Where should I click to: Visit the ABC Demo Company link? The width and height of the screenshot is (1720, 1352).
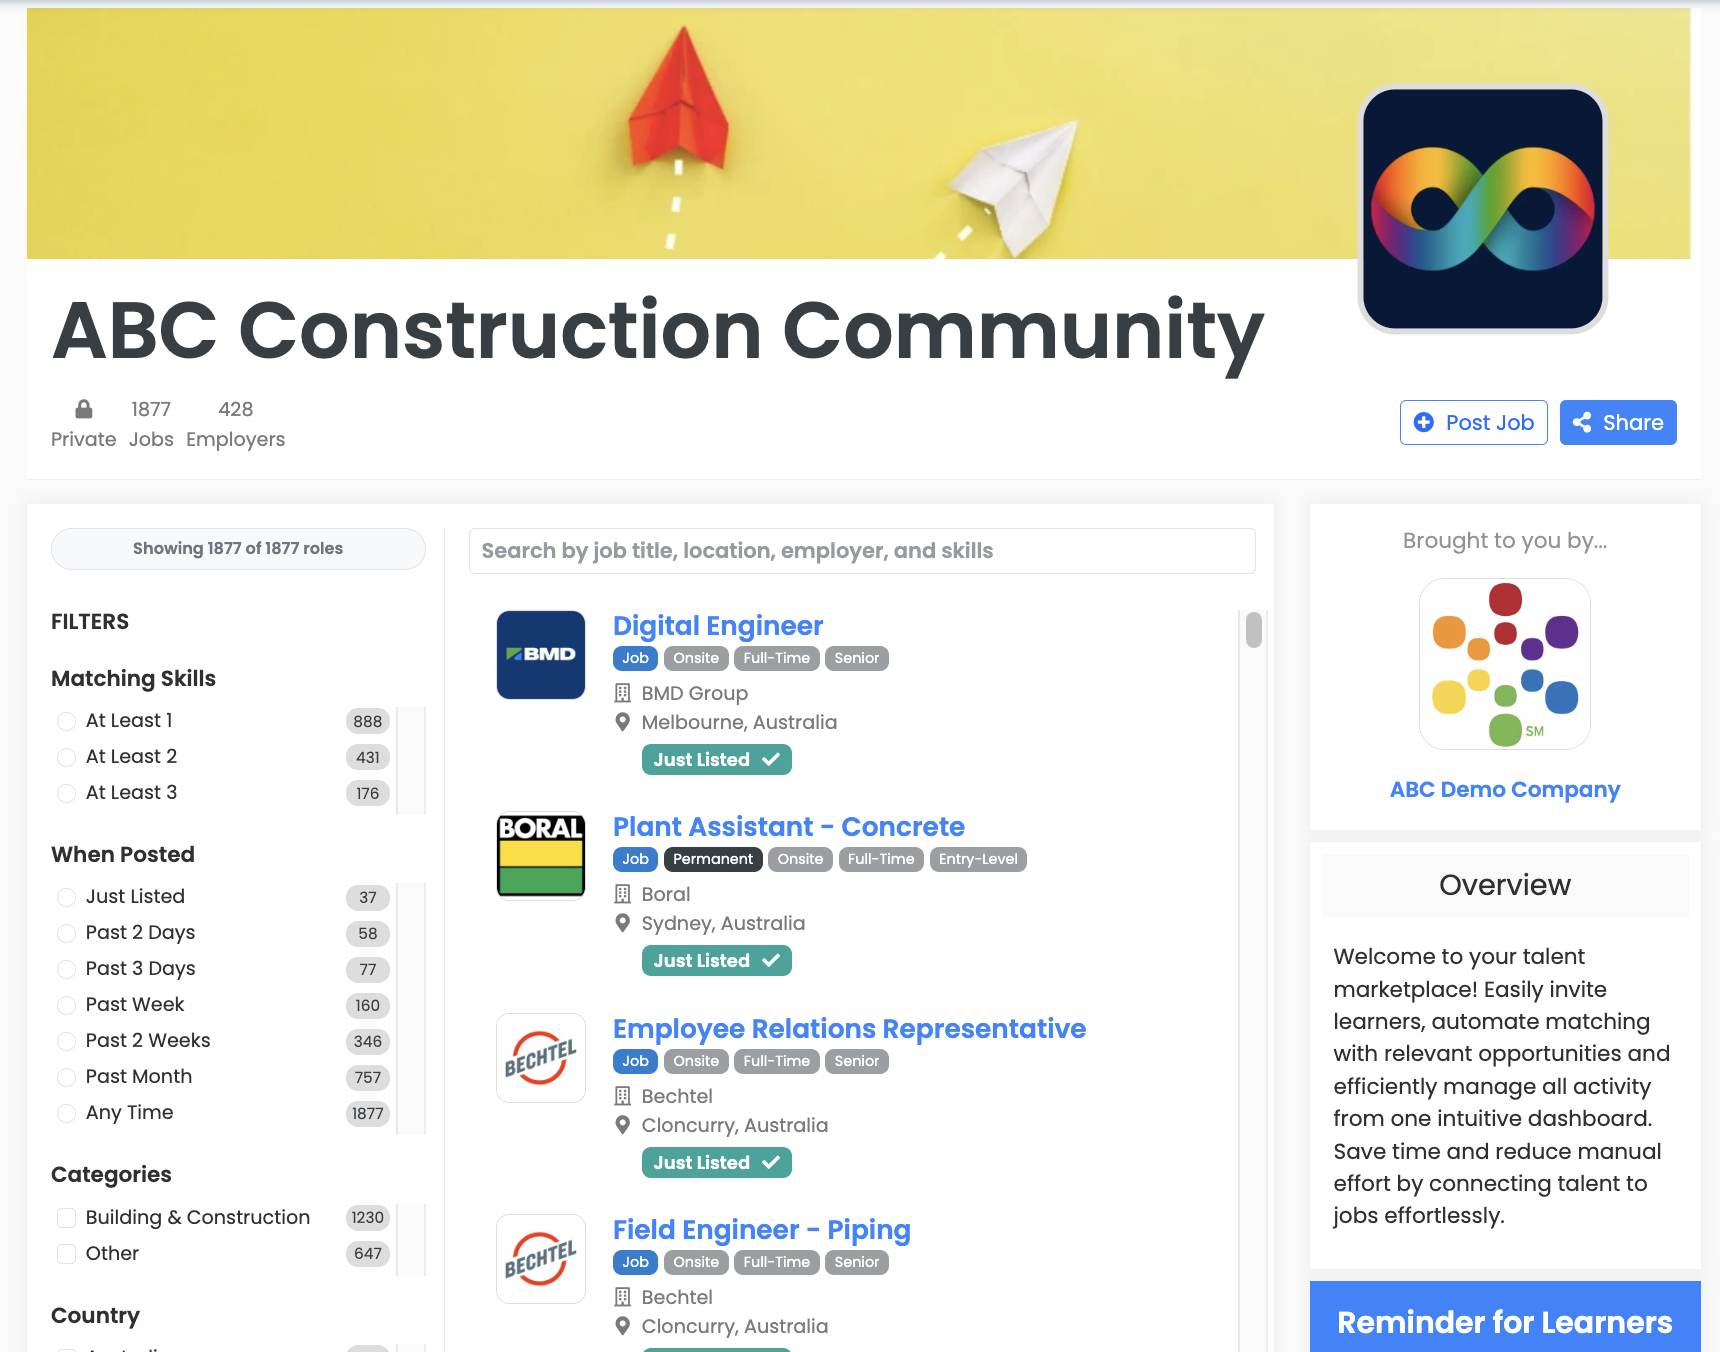pos(1505,789)
